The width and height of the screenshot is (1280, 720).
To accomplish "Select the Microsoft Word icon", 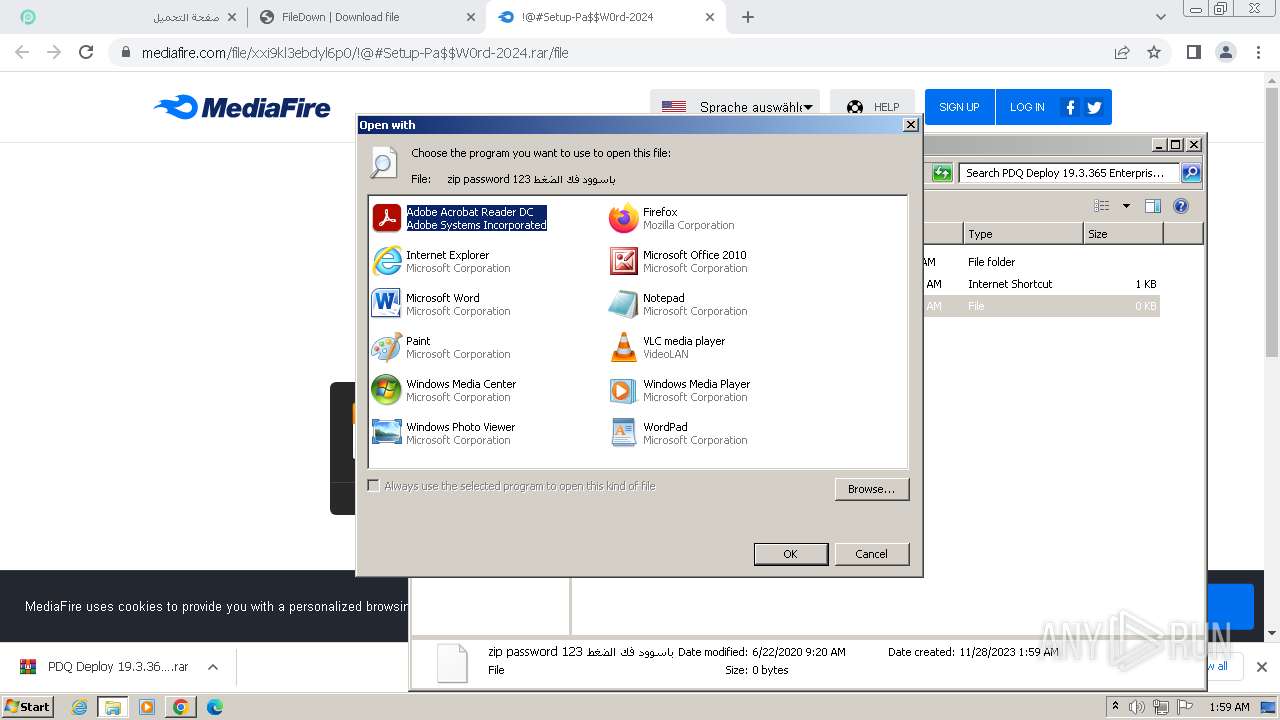I will pos(386,304).
